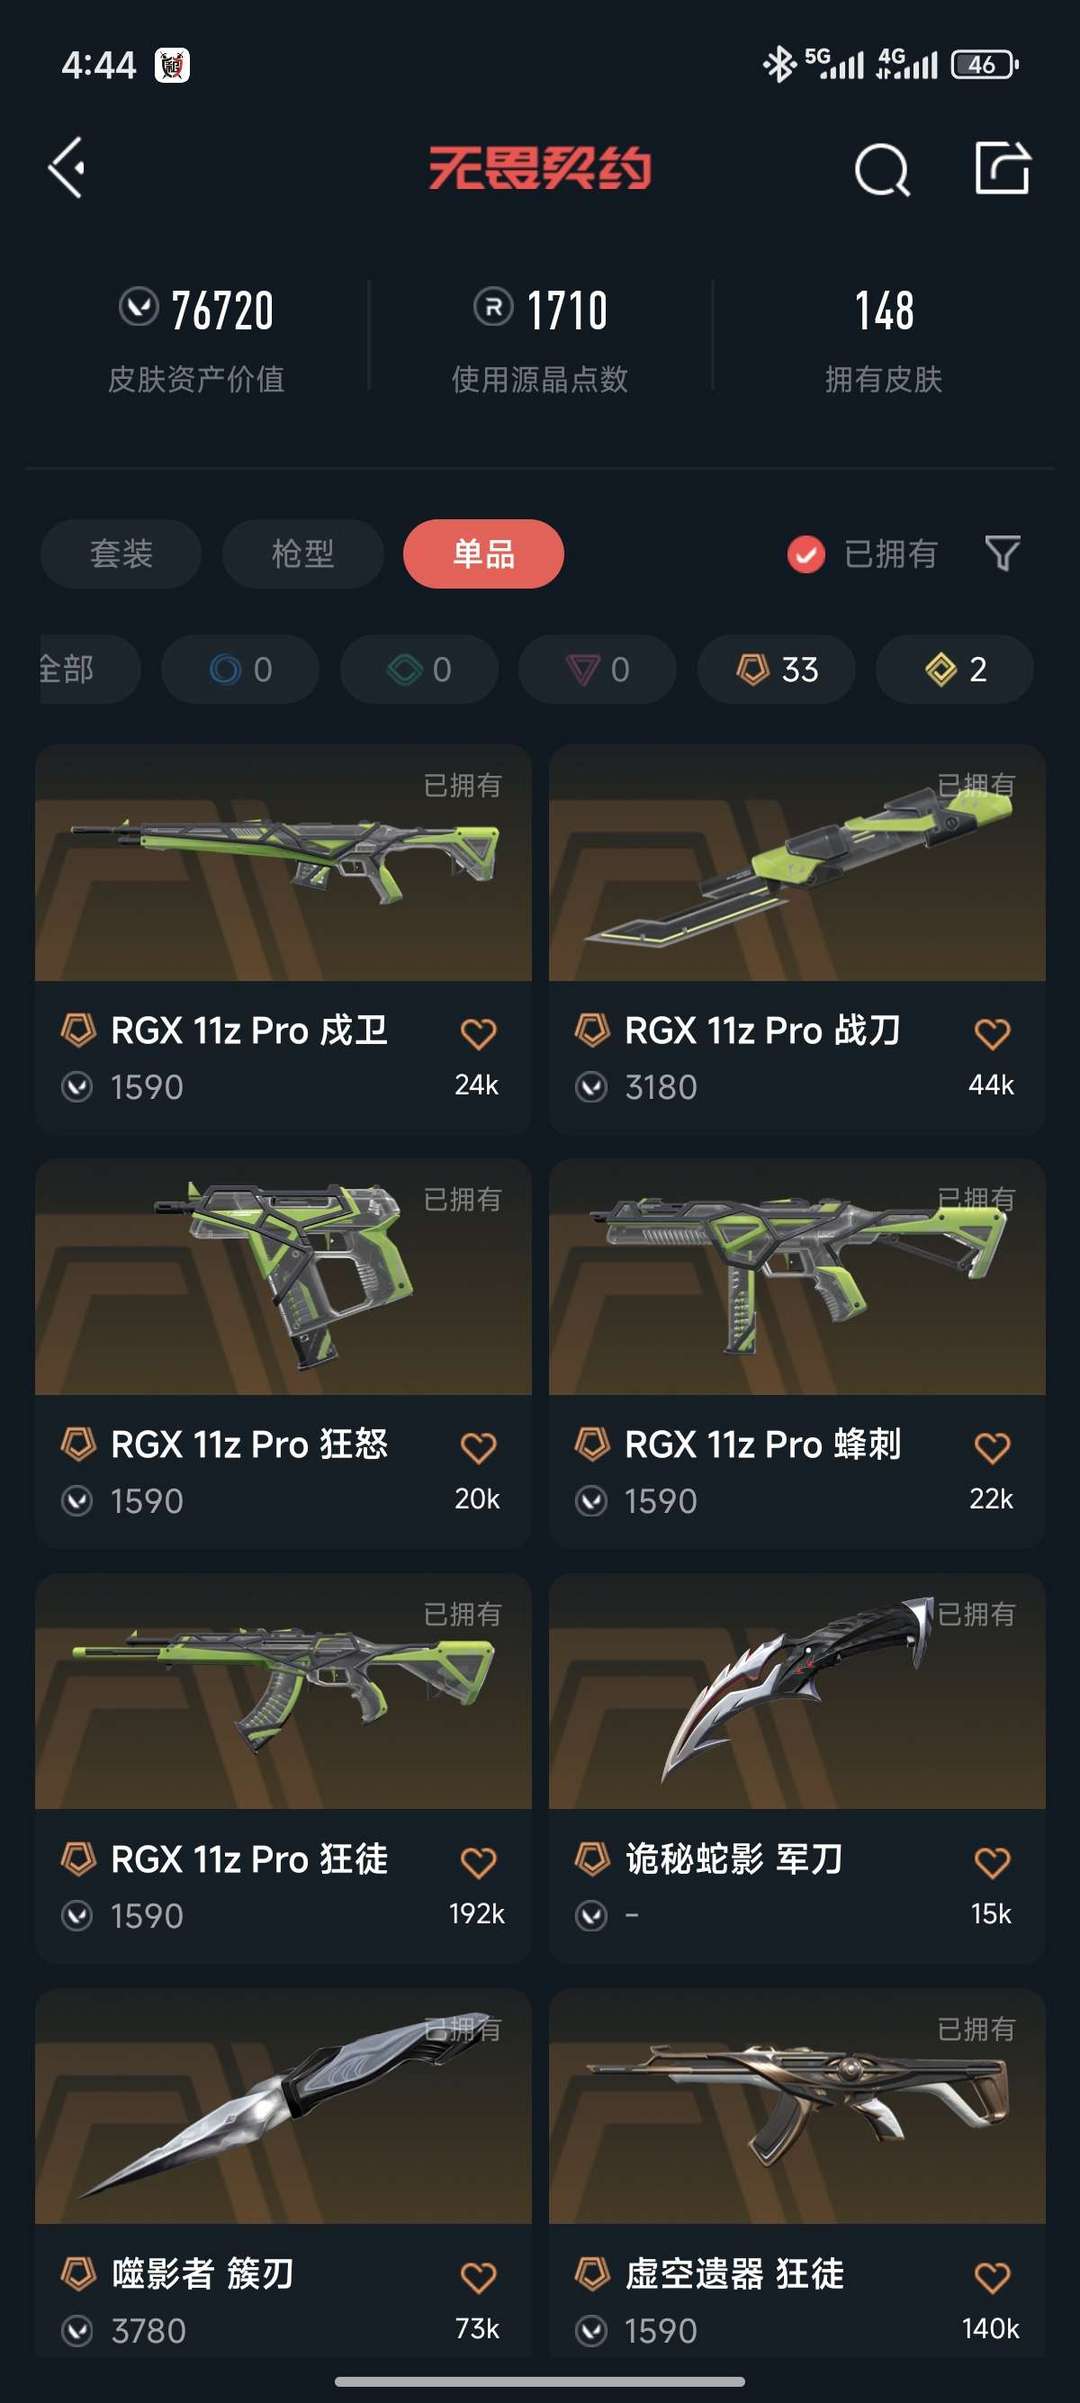Tap the share export icon
The height and width of the screenshot is (2403, 1080).
(1002, 167)
